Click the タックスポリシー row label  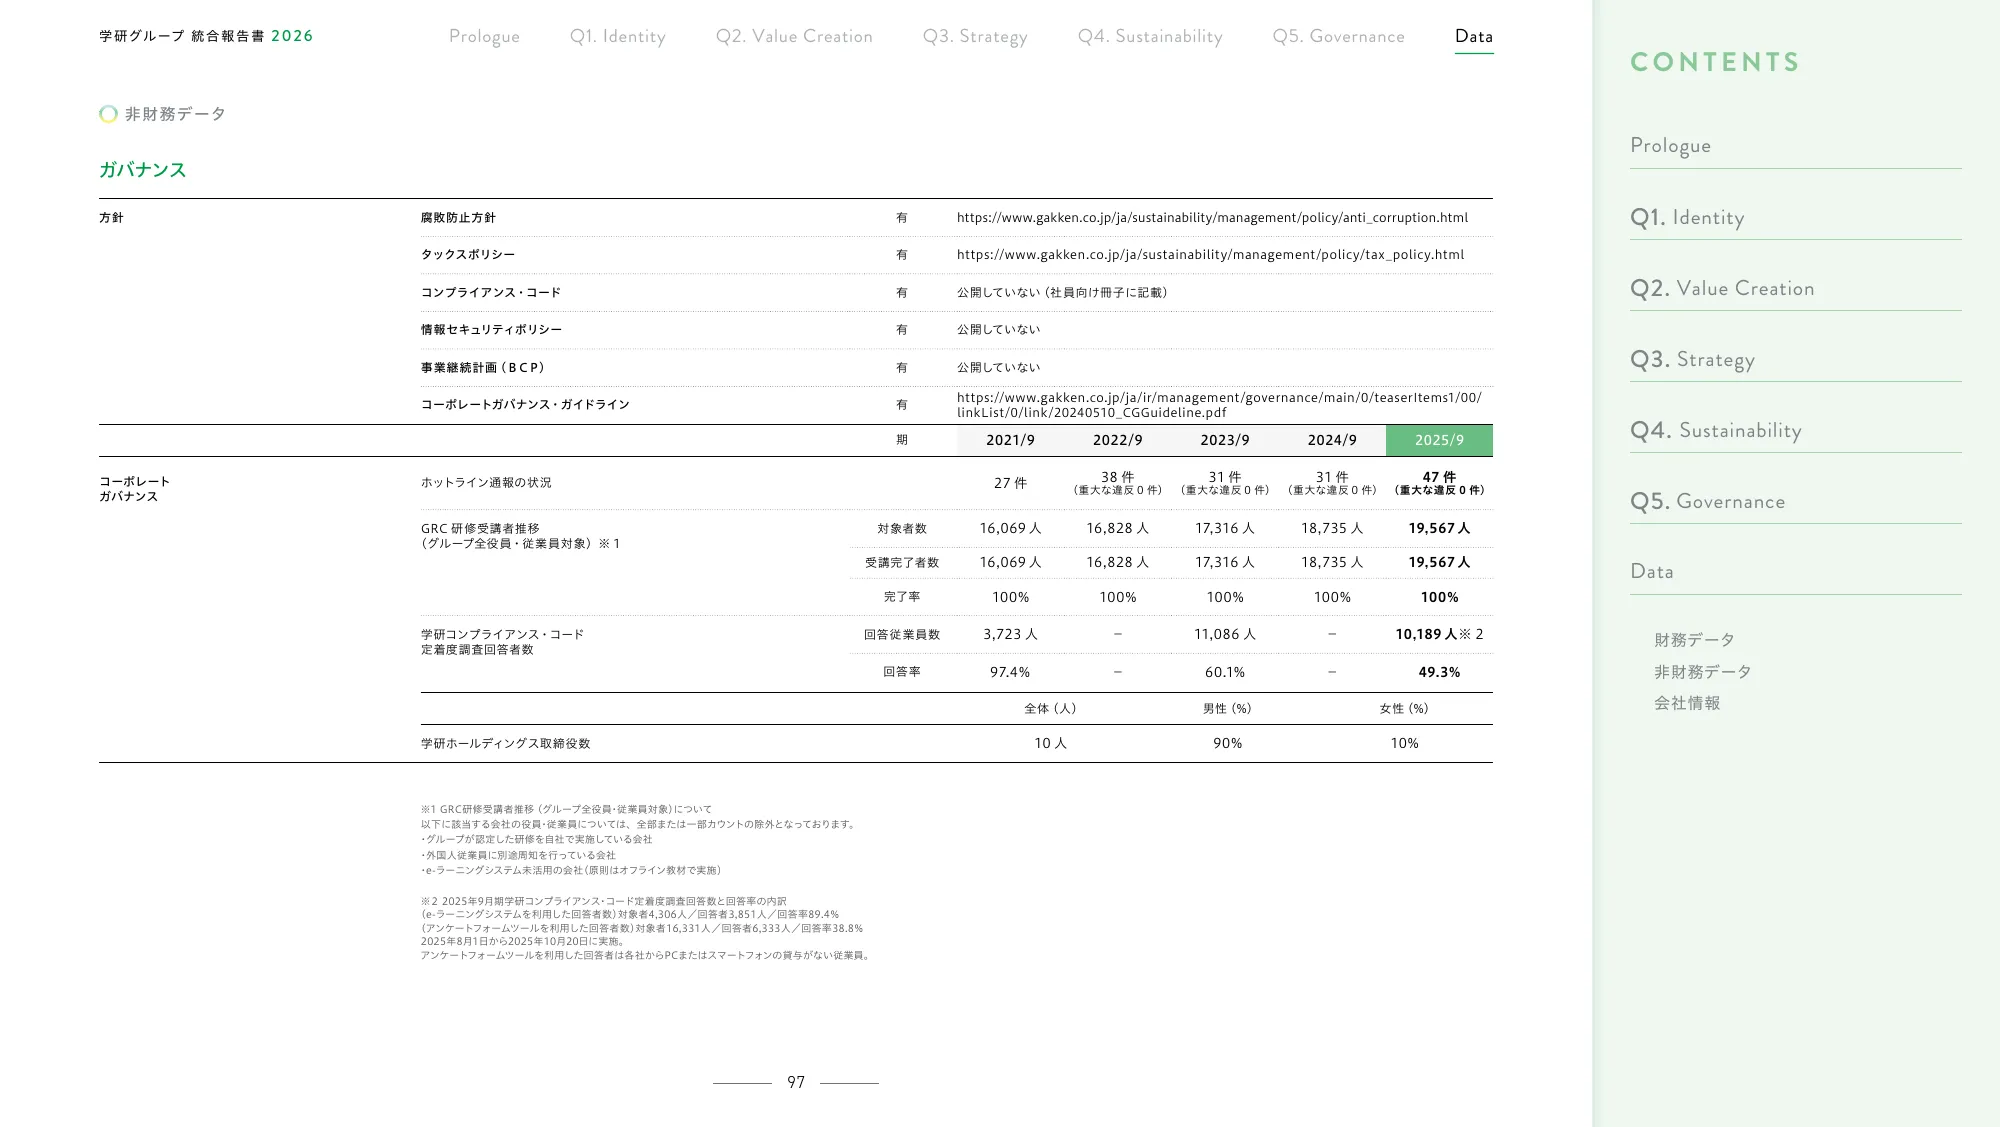click(468, 255)
